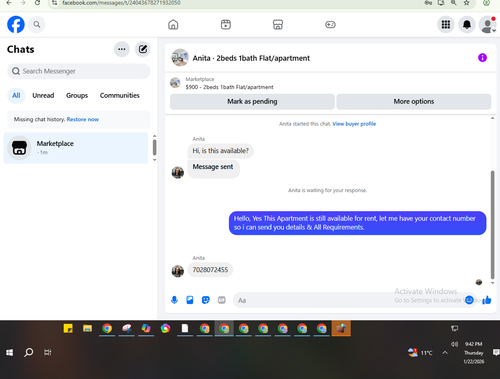The width and height of the screenshot is (500, 379).
Task: Open the Facebook search magnifier icon
Action: point(37,24)
